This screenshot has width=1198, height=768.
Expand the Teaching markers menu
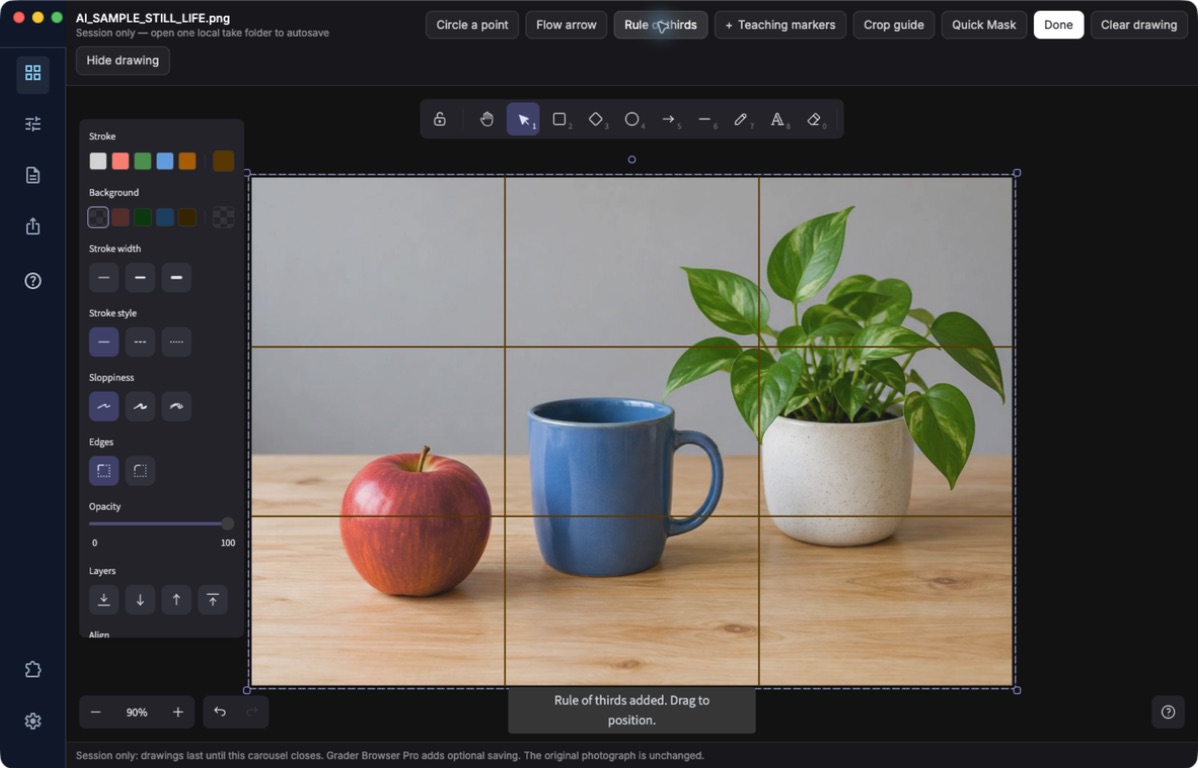[x=780, y=24]
